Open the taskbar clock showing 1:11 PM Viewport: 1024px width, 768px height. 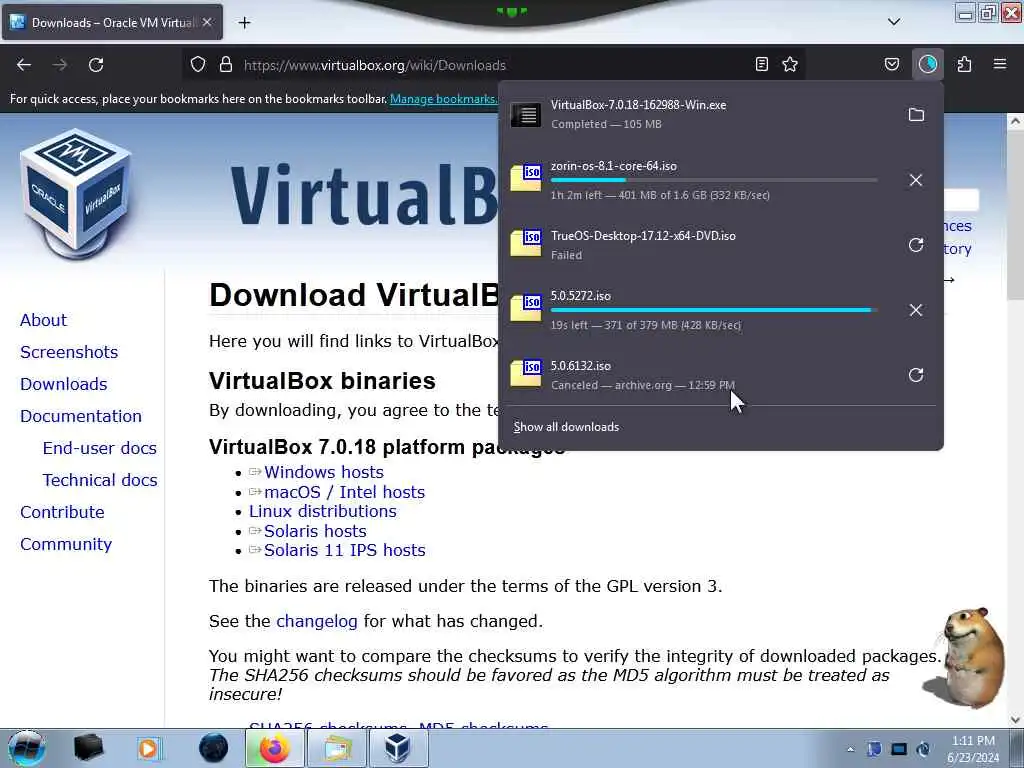pyautogui.click(x=973, y=749)
